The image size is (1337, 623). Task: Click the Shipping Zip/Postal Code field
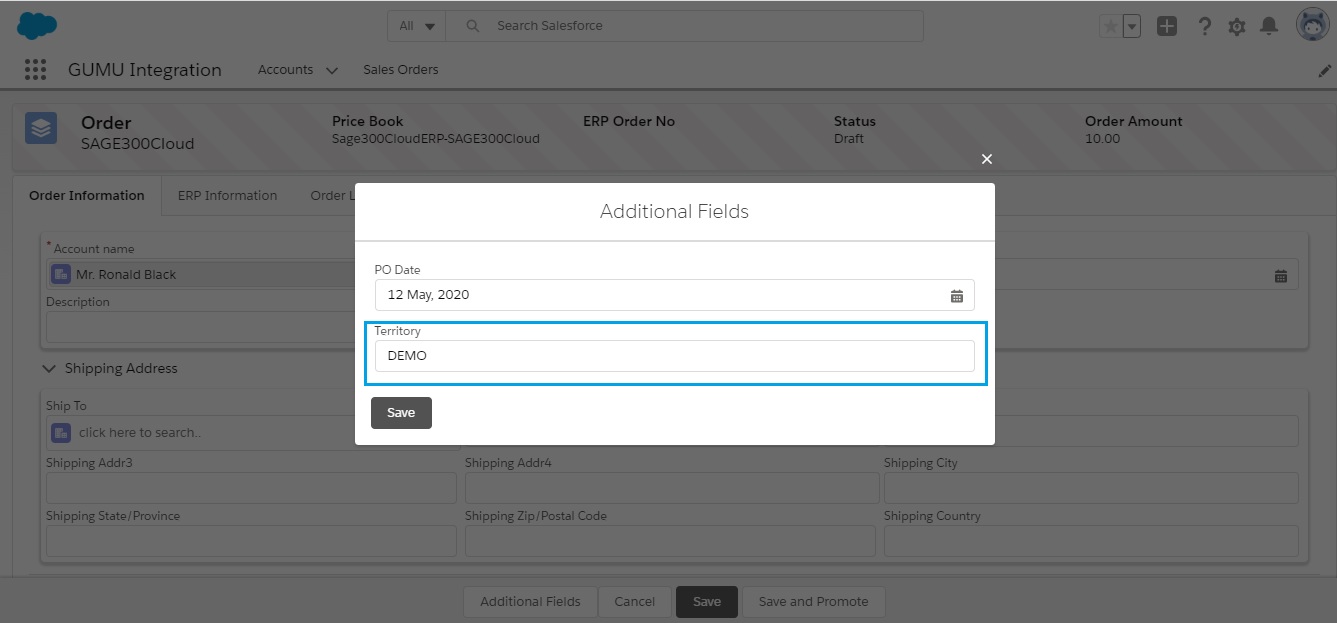pyautogui.click(x=671, y=541)
